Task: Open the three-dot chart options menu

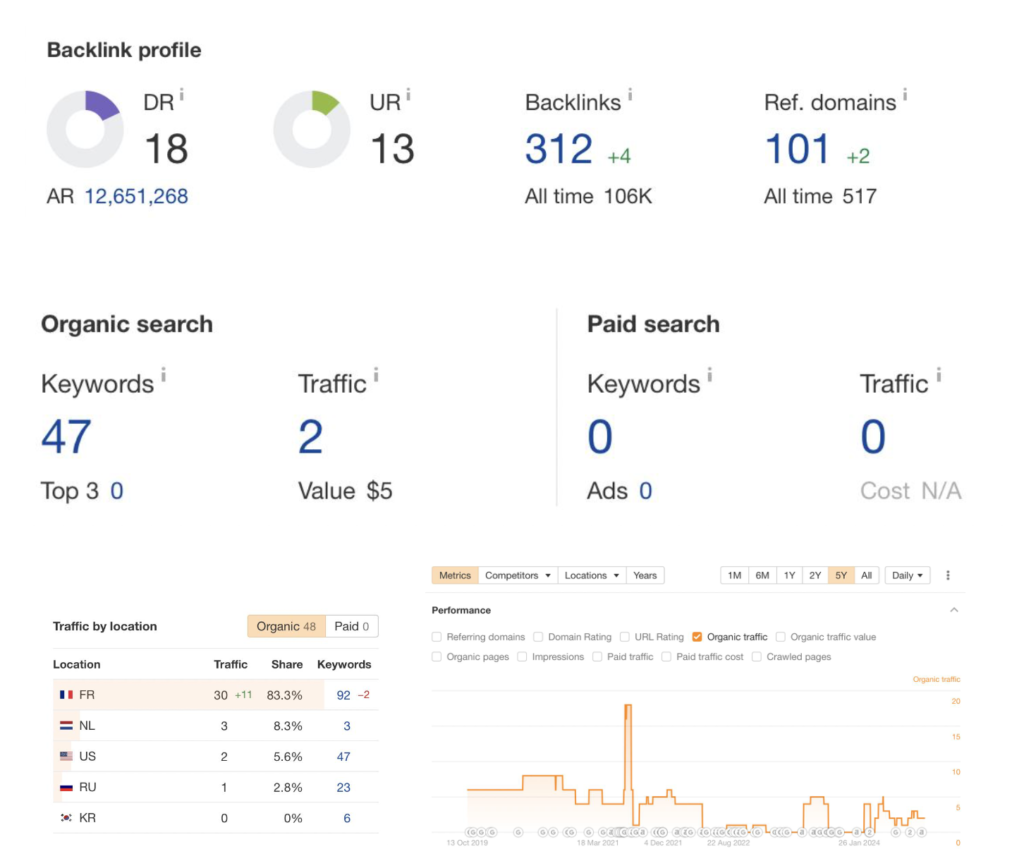Action: (948, 575)
